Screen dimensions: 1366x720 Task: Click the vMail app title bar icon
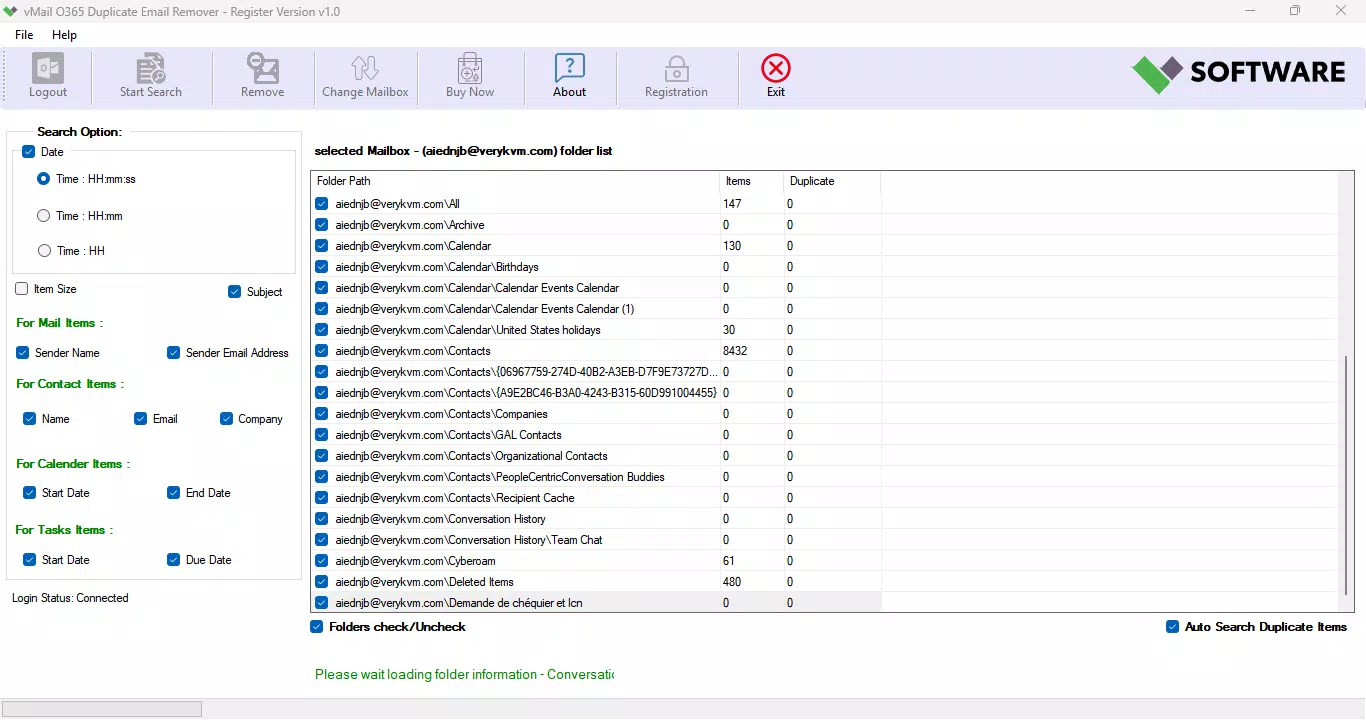point(12,11)
